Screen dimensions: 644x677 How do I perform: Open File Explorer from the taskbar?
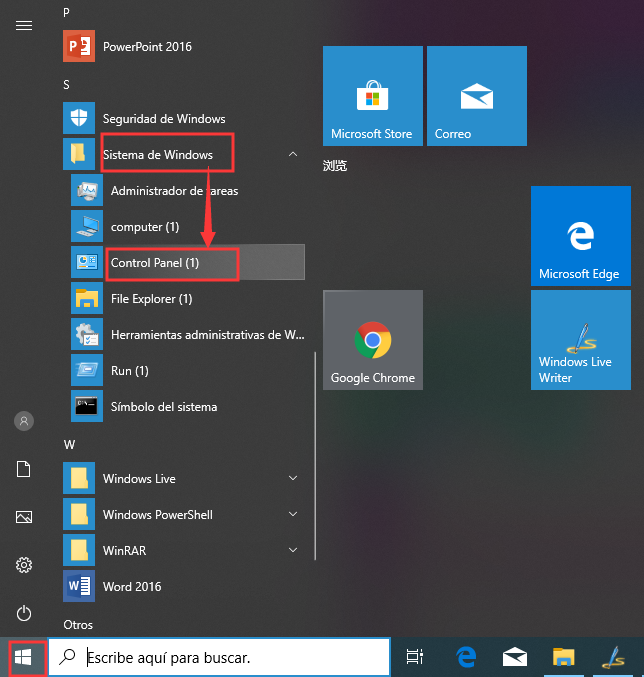[564, 657]
